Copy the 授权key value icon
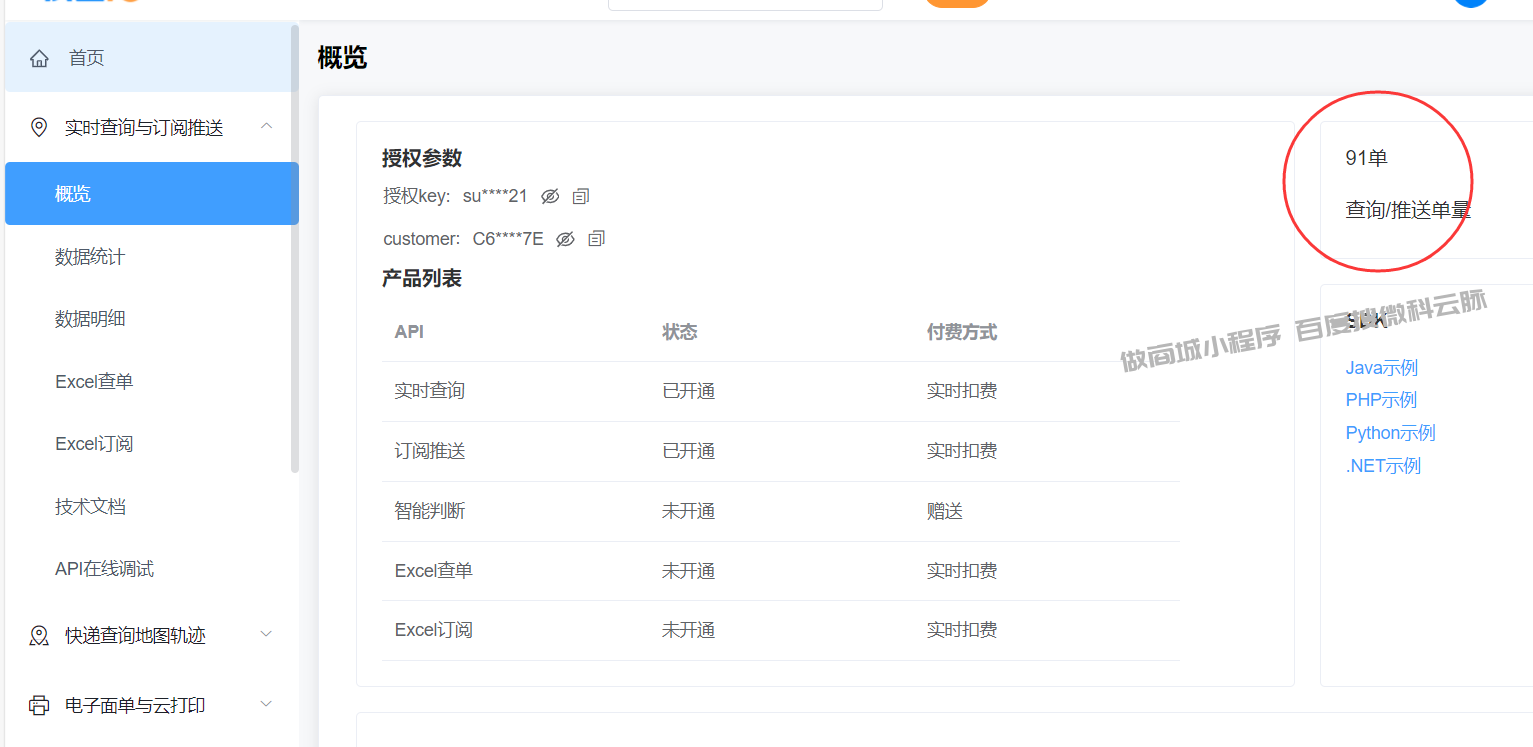This screenshot has width=1533, height=747. pyautogui.click(x=580, y=197)
